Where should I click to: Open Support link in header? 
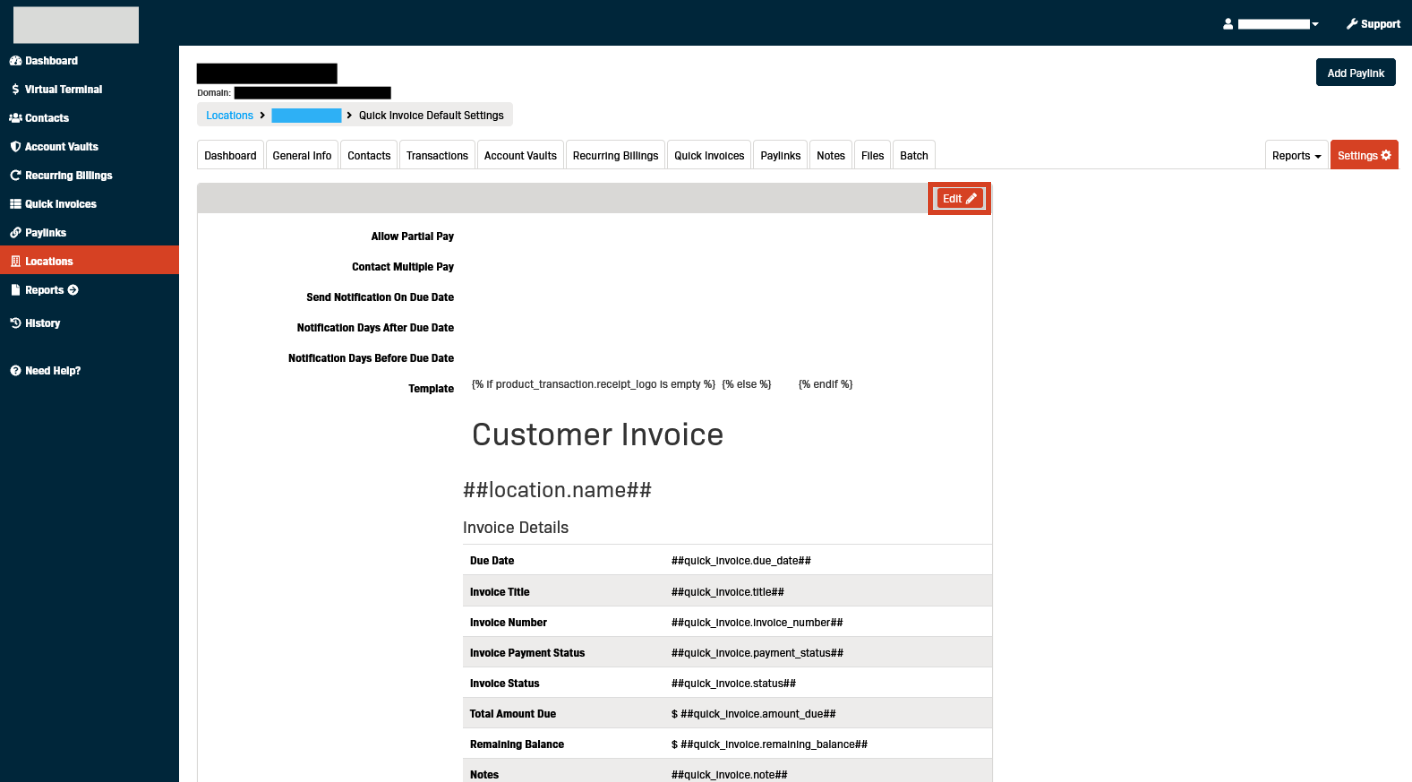click(1373, 24)
